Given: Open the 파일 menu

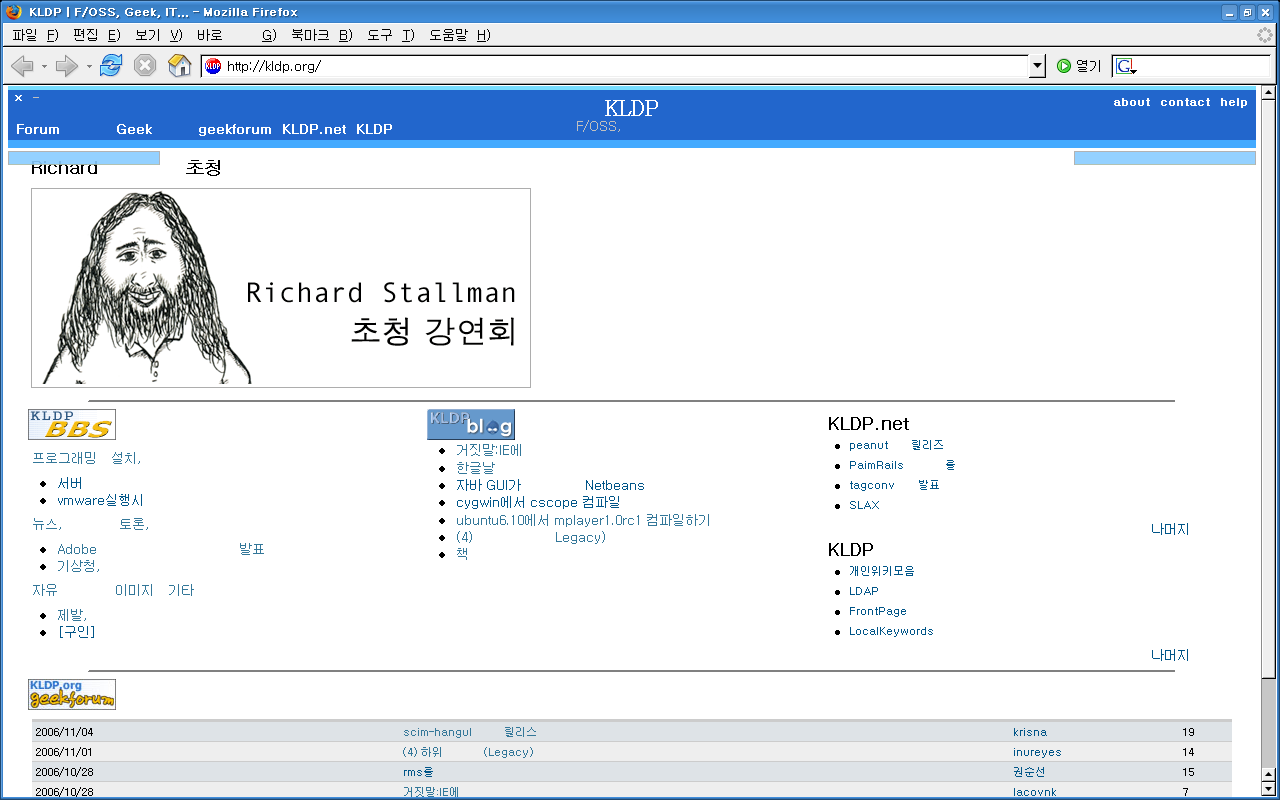Looking at the screenshot, I should (x=35, y=35).
